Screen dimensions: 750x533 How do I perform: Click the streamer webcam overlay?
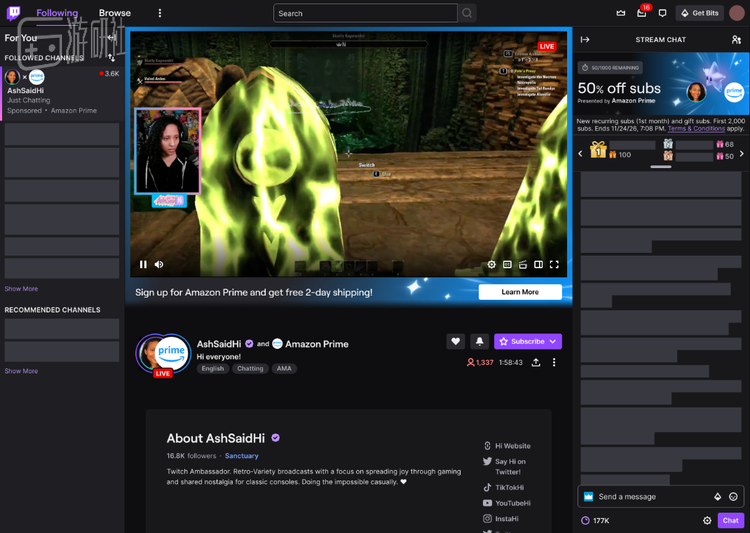click(167, 151)
